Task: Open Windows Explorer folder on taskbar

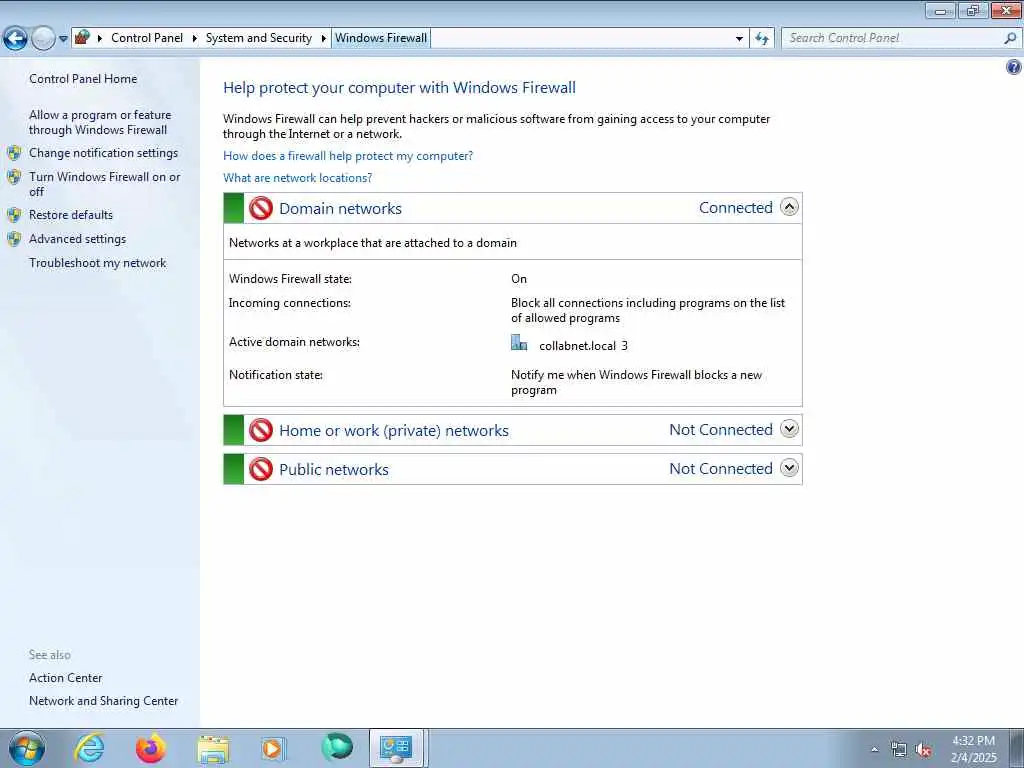Action: click(x=214, y=748)
